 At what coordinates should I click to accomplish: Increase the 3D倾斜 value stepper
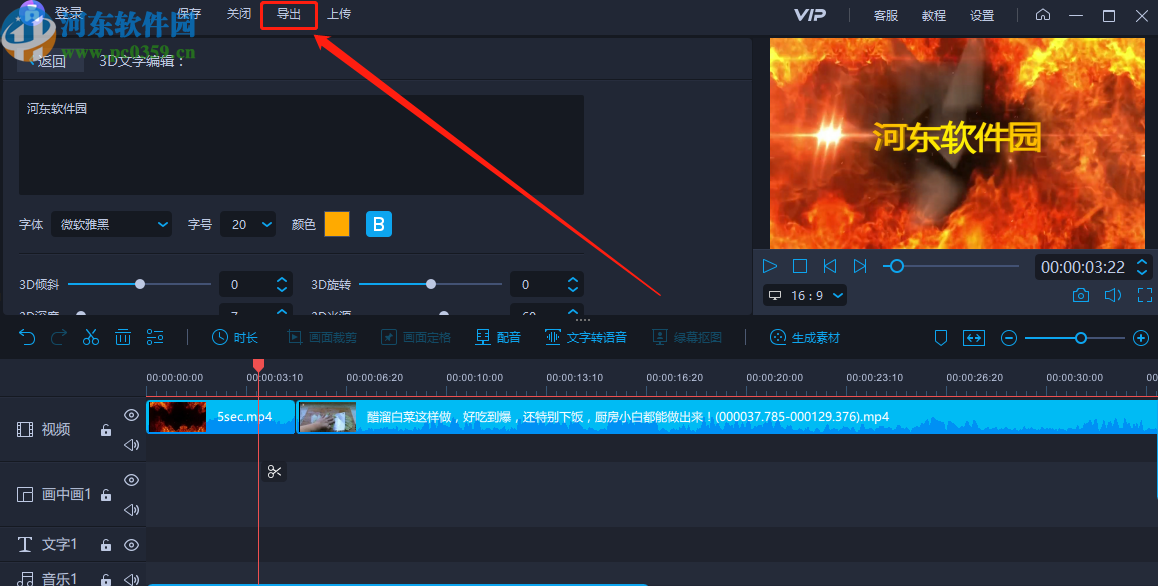[281, 279]
